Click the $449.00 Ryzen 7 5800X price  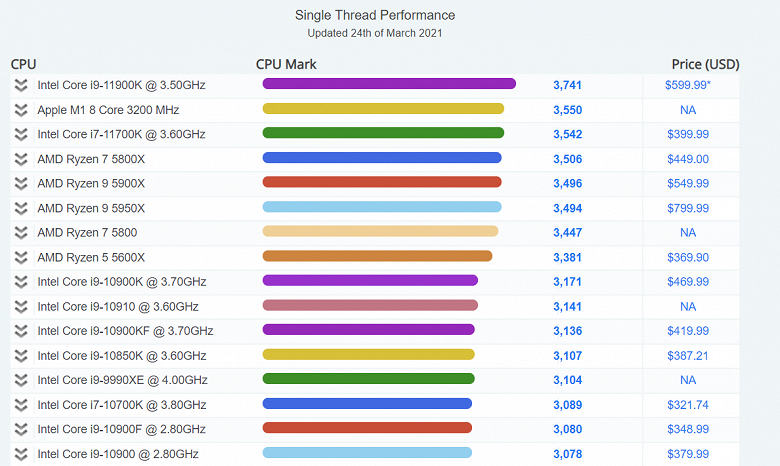687,159
